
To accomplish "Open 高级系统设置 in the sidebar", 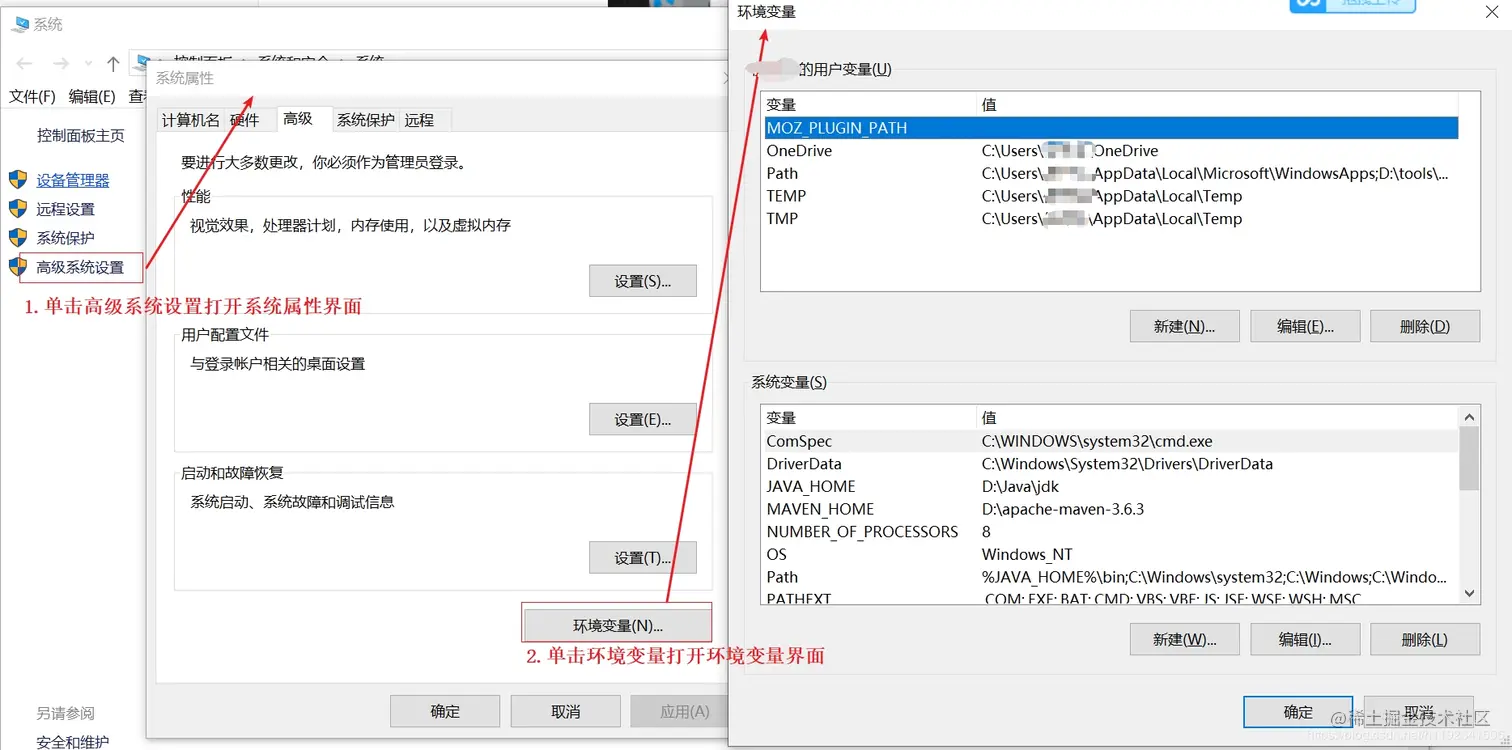I will coord(81,267).
